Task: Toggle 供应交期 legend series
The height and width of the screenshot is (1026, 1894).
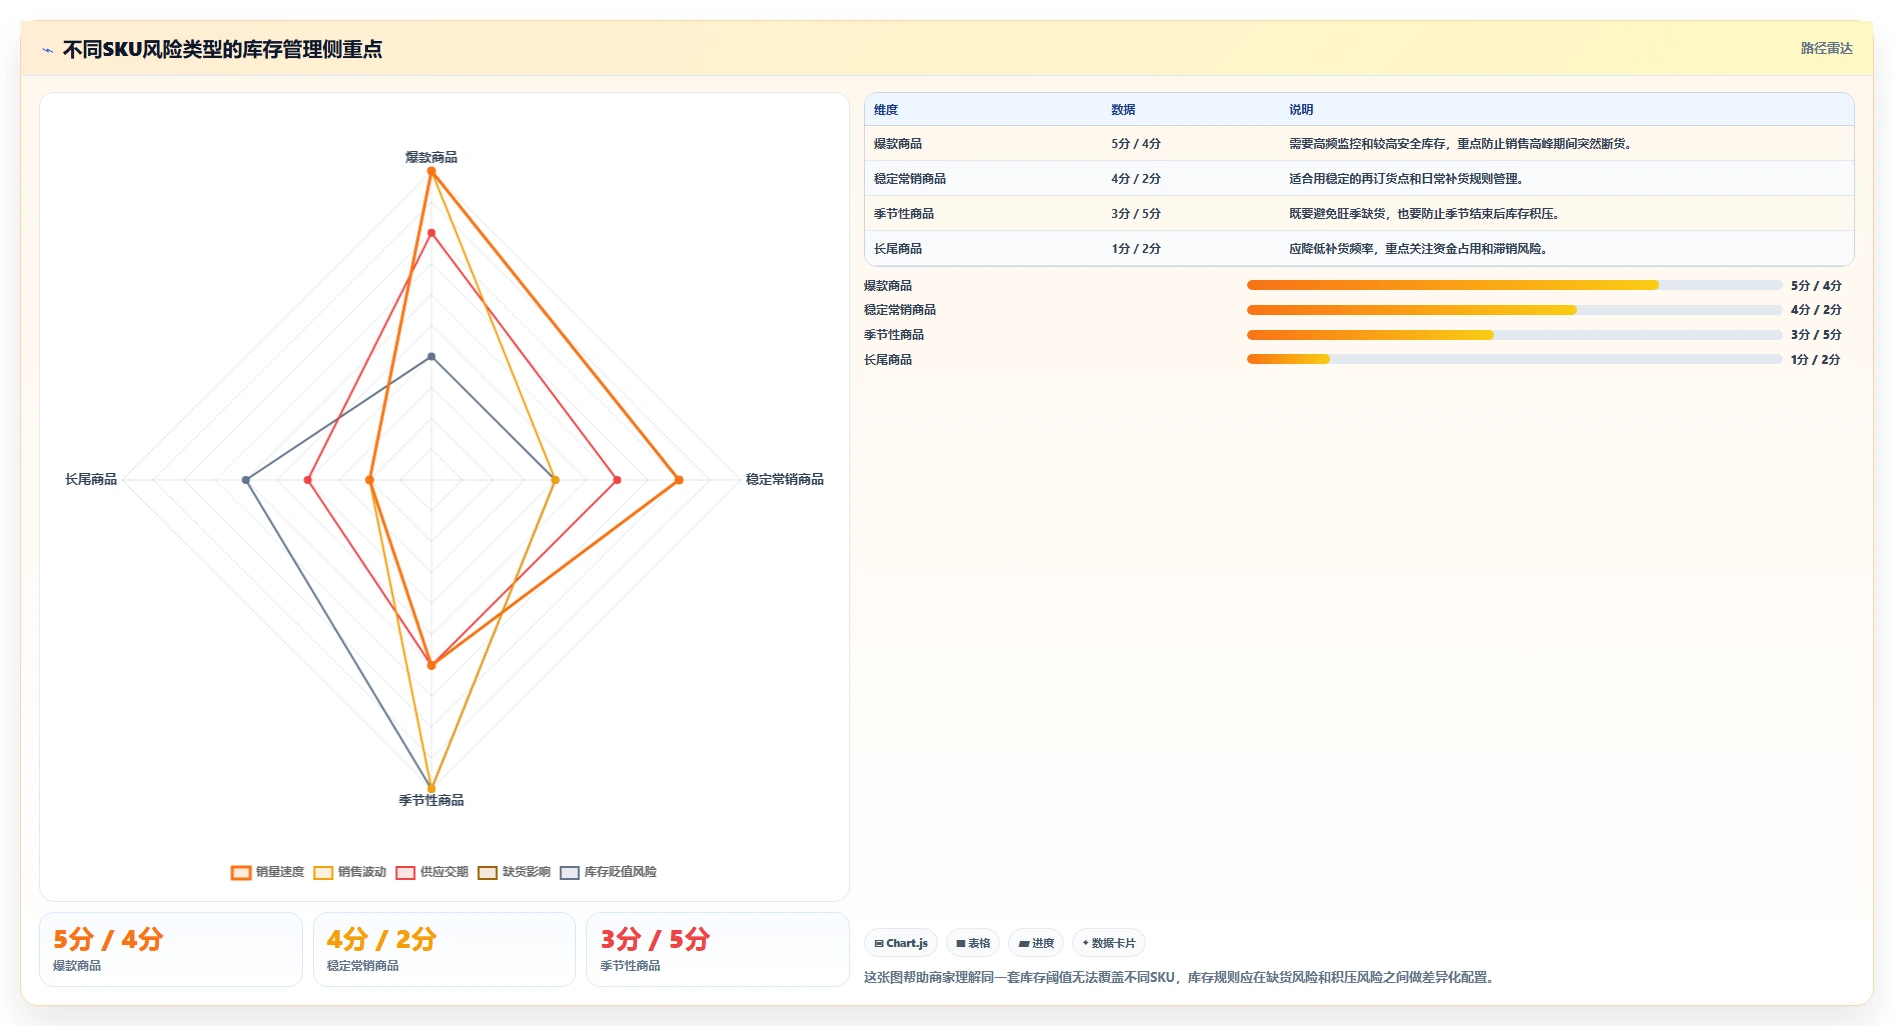Action: tap(432, 872)
